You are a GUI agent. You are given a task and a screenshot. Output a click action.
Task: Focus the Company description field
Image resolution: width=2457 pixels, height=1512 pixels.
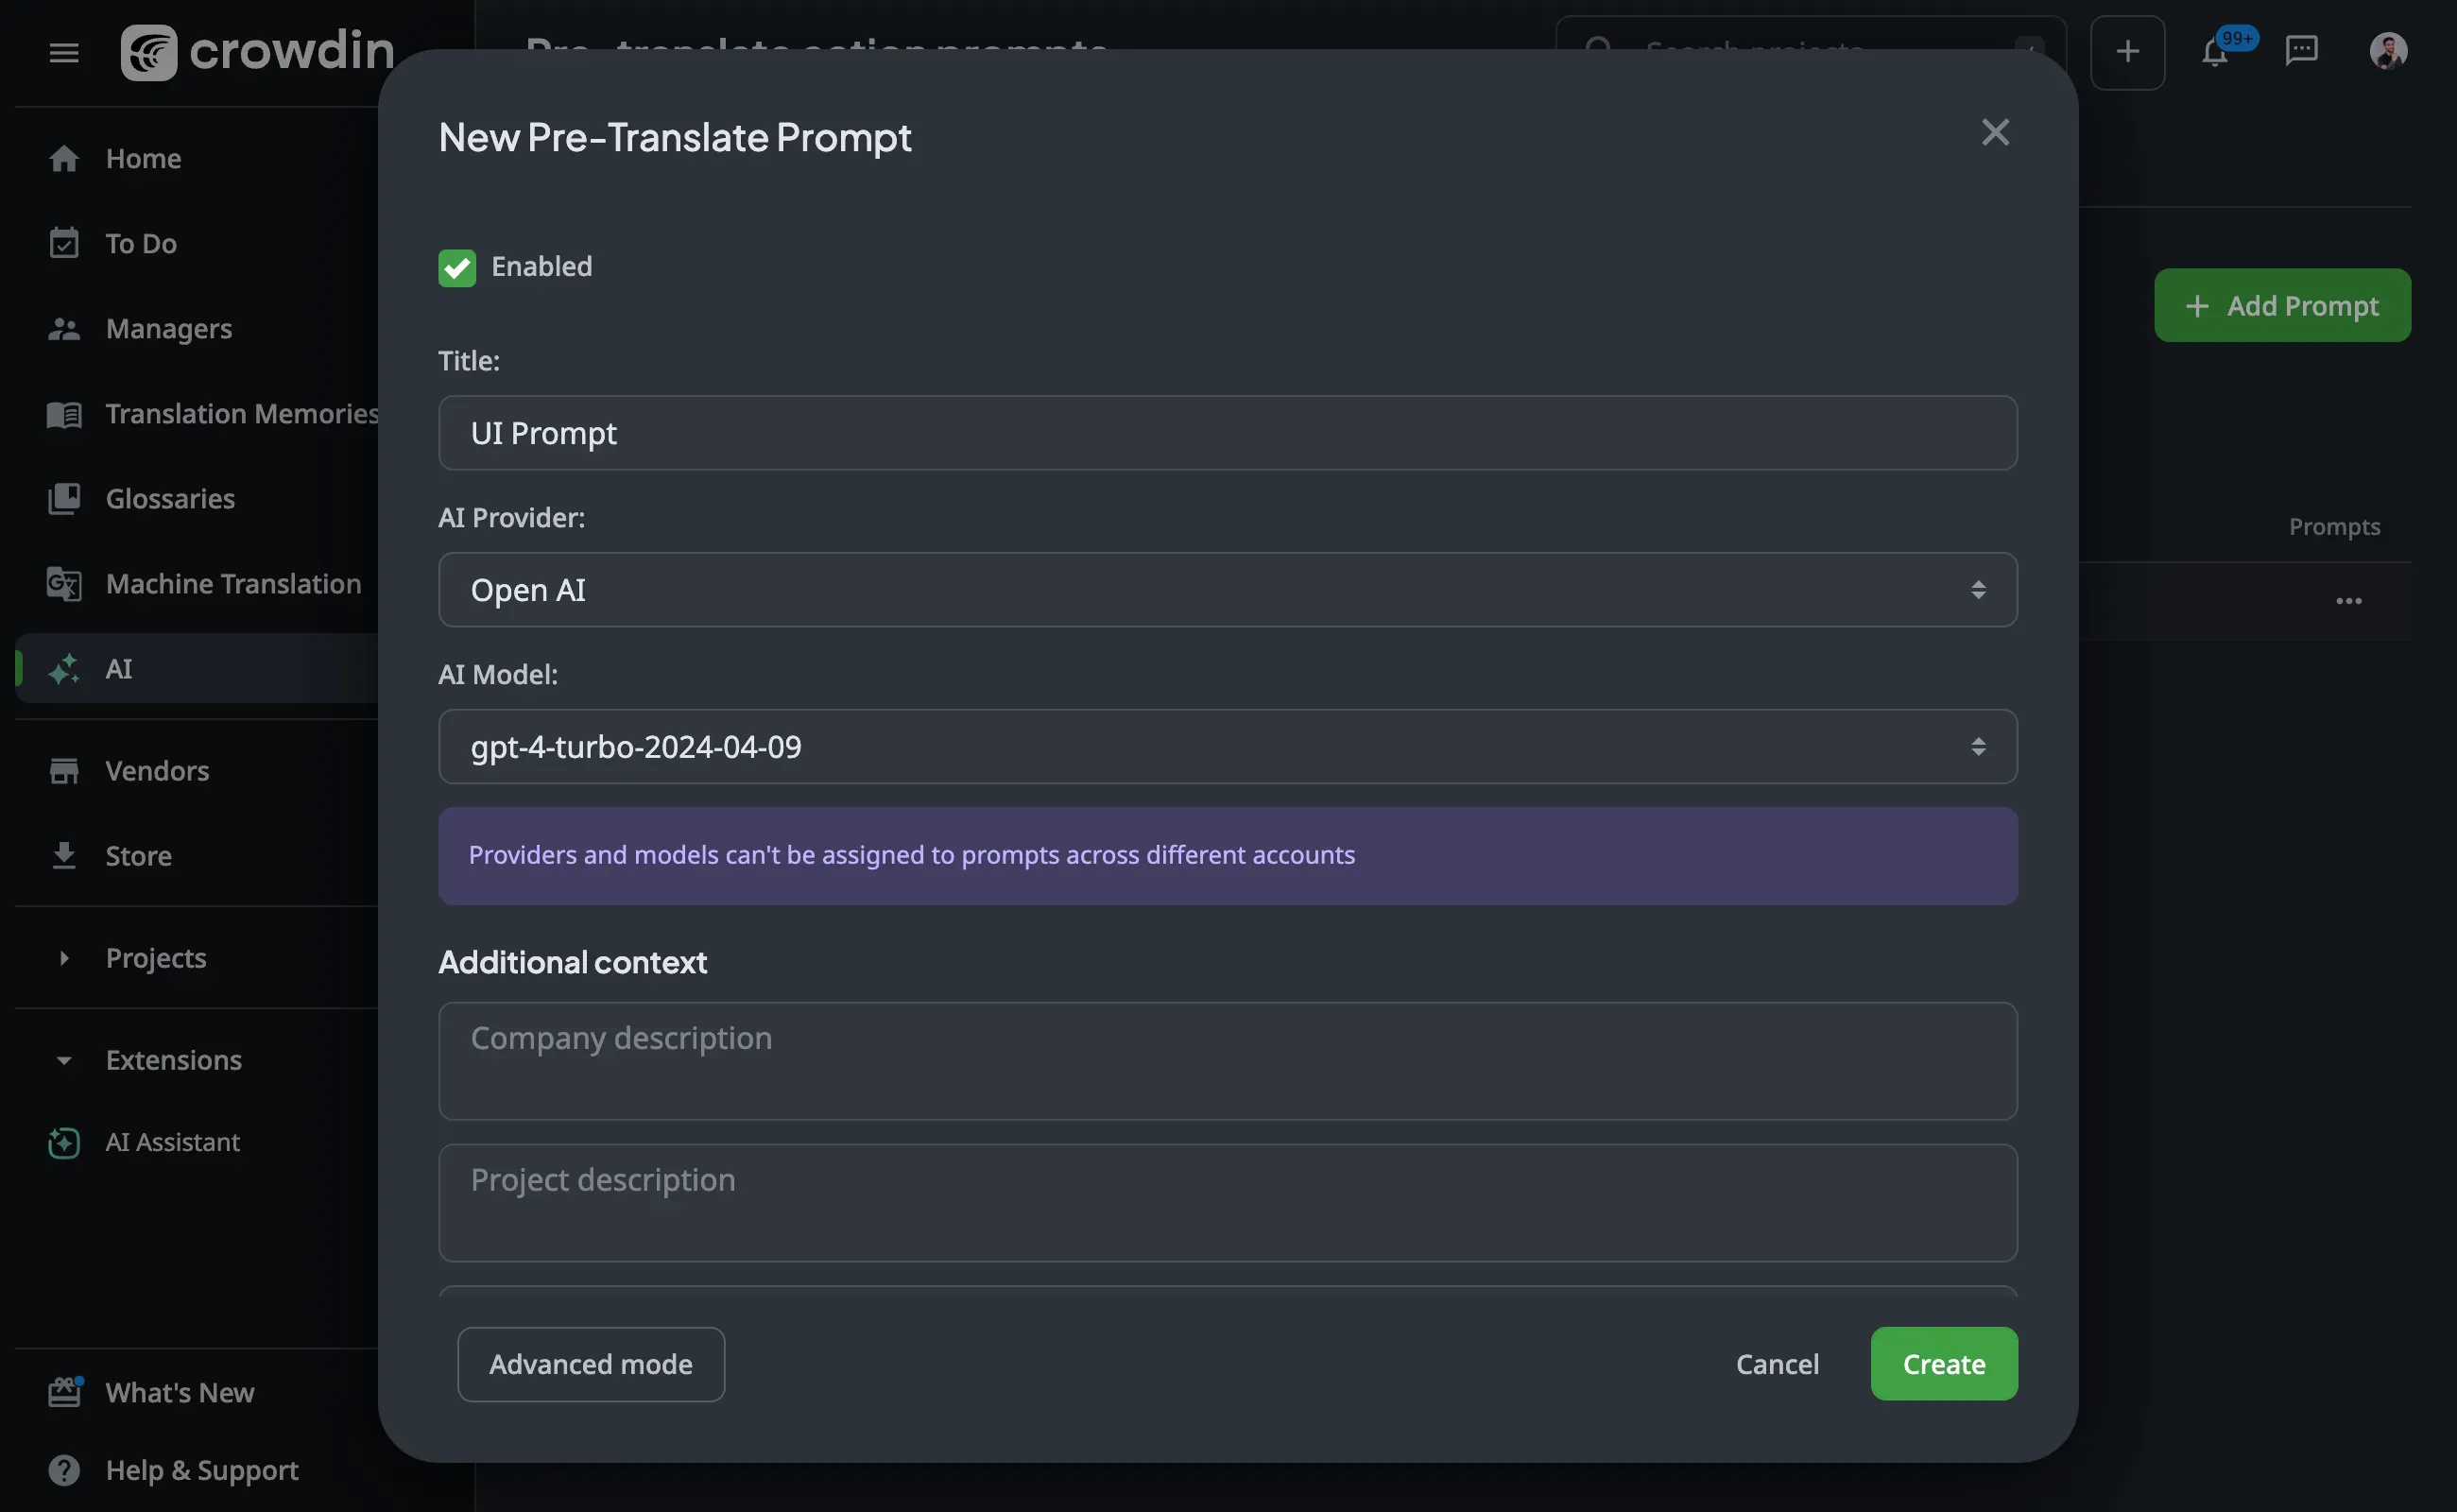tap(1227, 1060)
